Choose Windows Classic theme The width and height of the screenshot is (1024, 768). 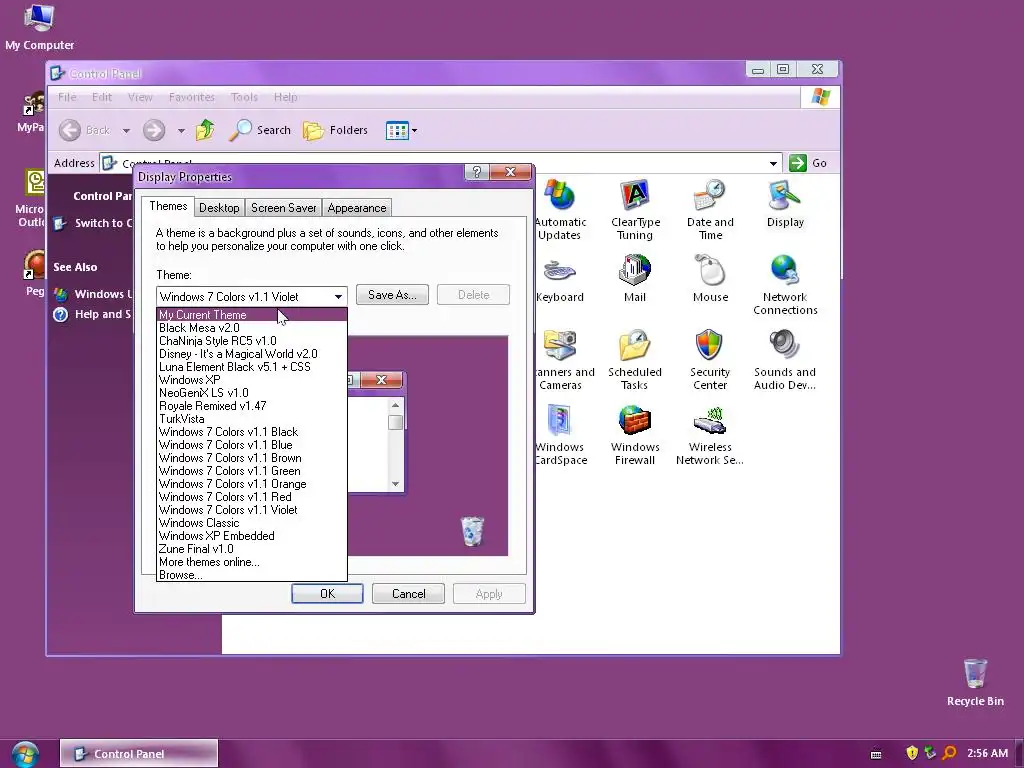tap(251, 523)
